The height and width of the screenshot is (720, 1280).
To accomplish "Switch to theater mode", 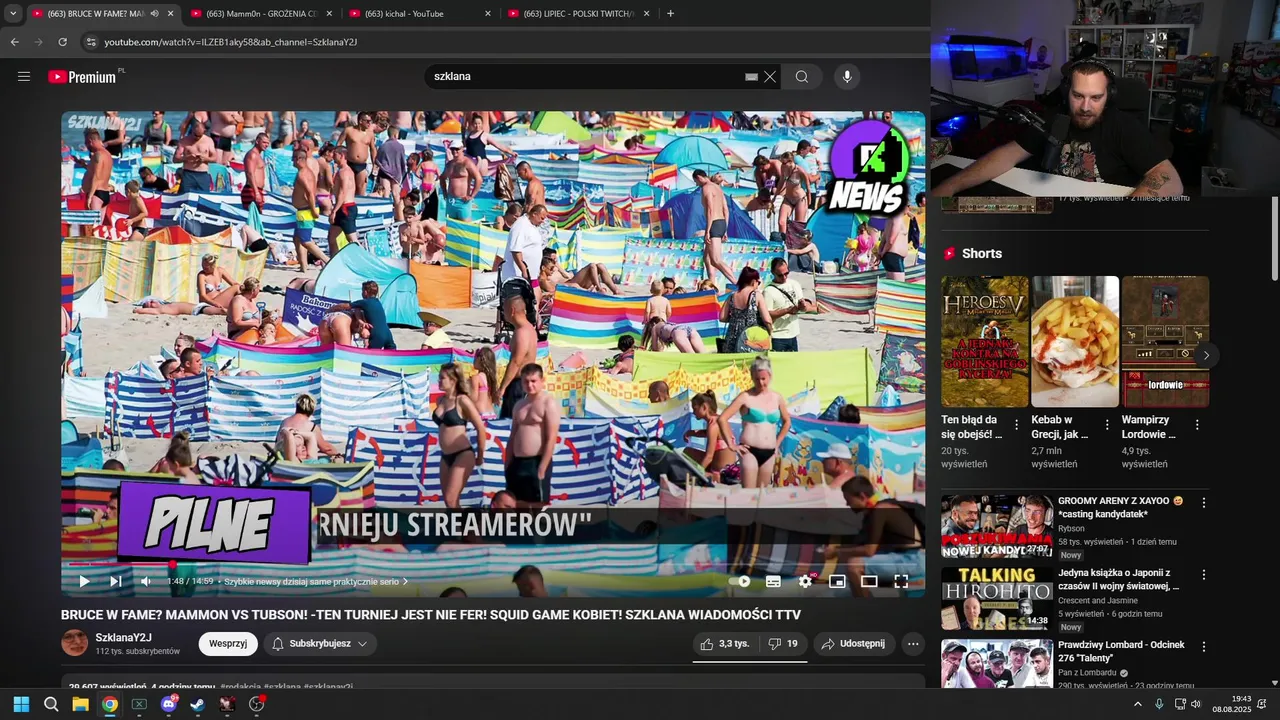I will pos(869,581).
